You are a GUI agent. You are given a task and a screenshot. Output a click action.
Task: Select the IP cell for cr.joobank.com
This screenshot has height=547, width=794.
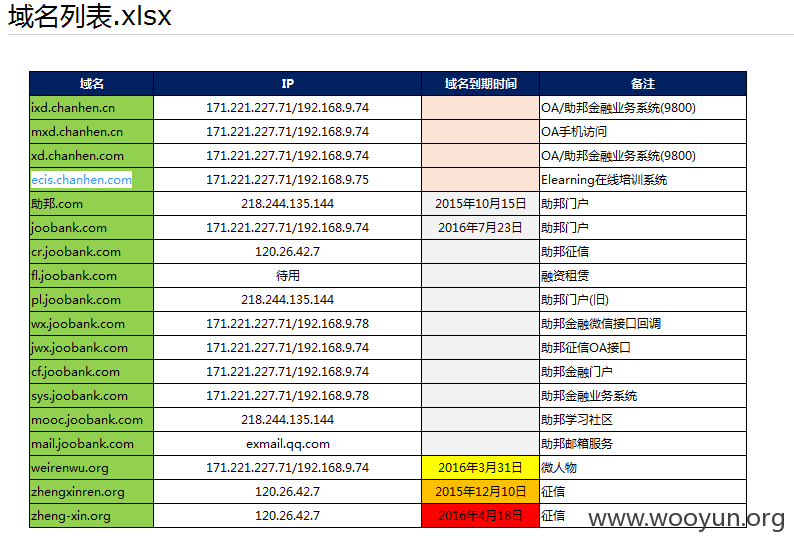[x=288, y=252]
